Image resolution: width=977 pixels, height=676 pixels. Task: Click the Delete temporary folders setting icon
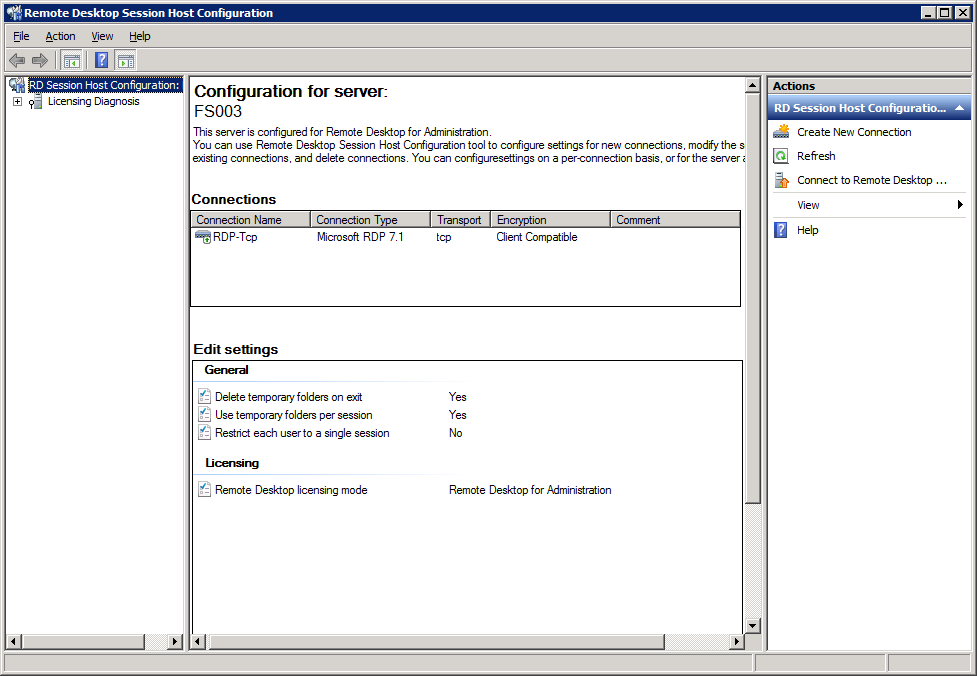(x=204, y=396)
